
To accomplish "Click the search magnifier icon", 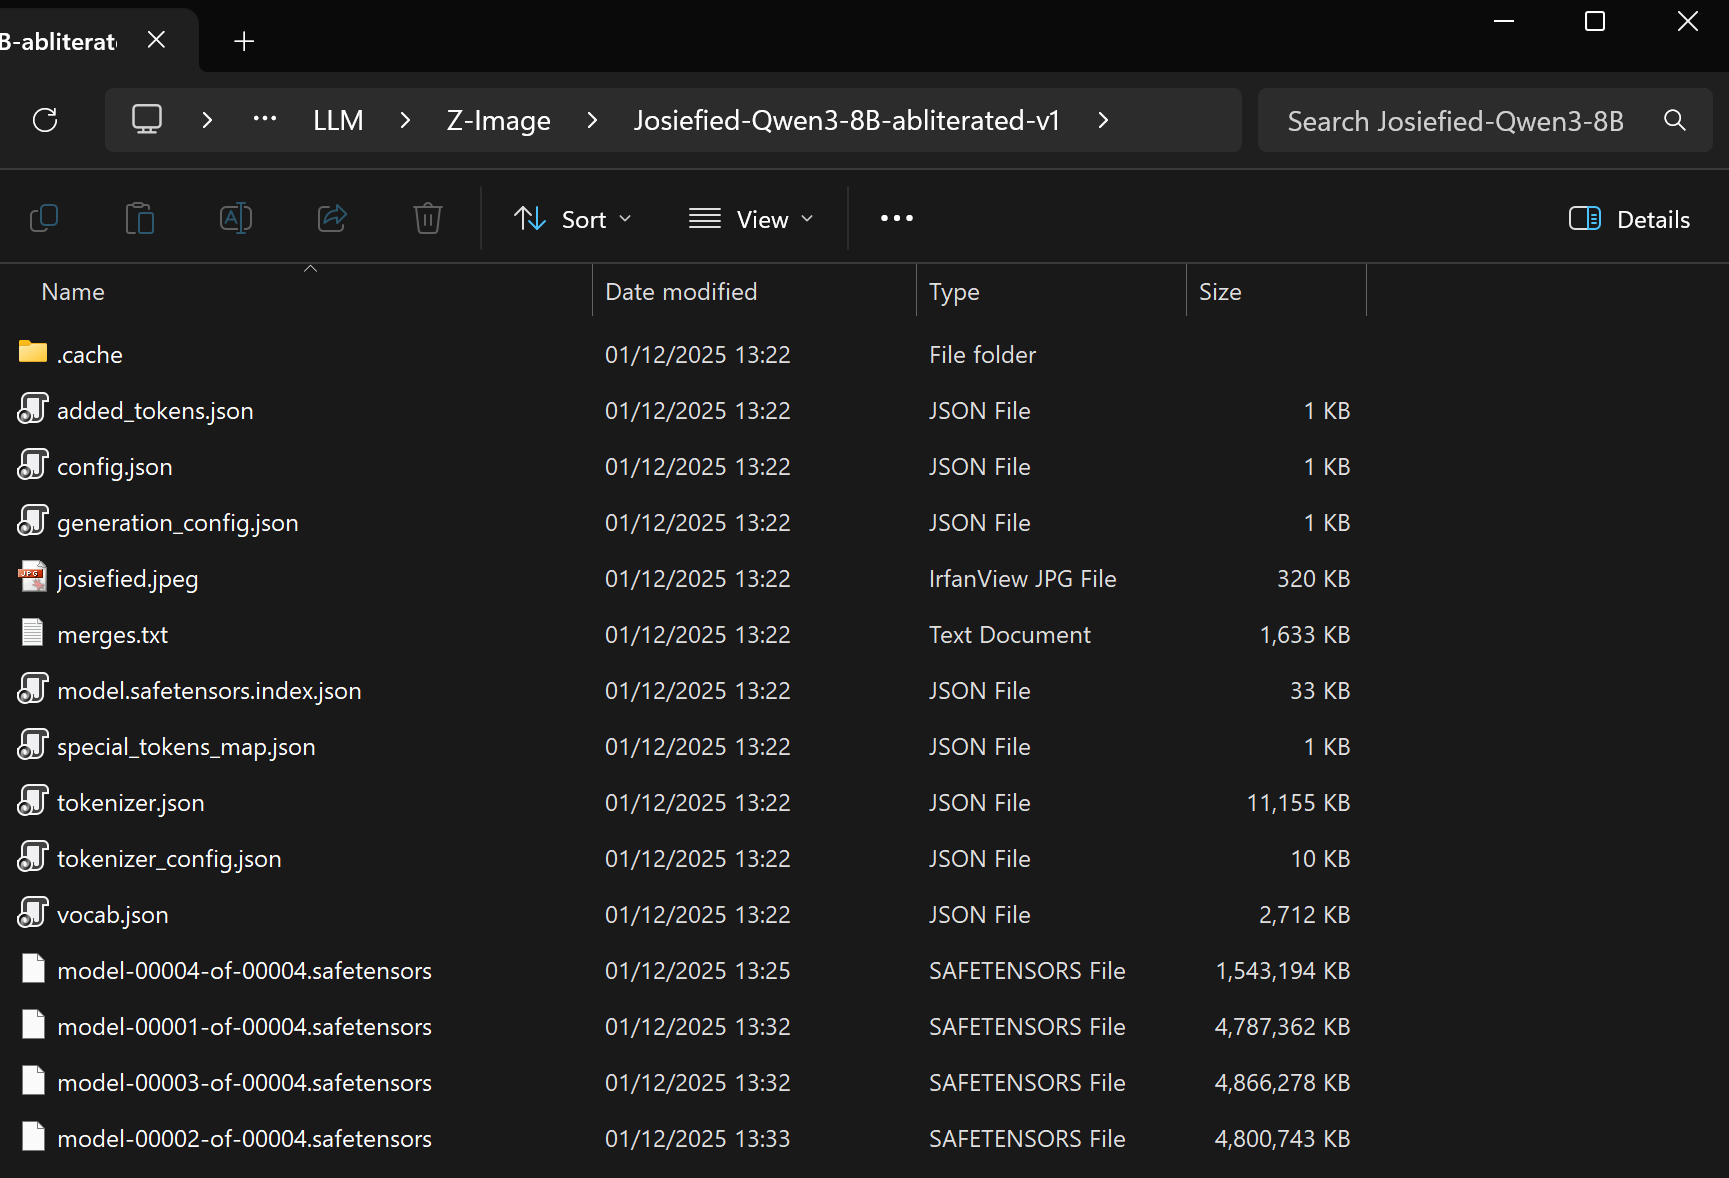I will click(x=1675, y=121).
